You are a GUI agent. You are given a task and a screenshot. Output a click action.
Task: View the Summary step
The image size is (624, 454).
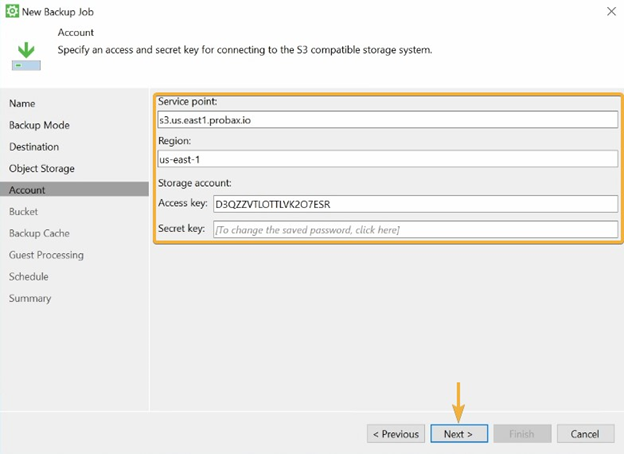(x=30, y=298)
